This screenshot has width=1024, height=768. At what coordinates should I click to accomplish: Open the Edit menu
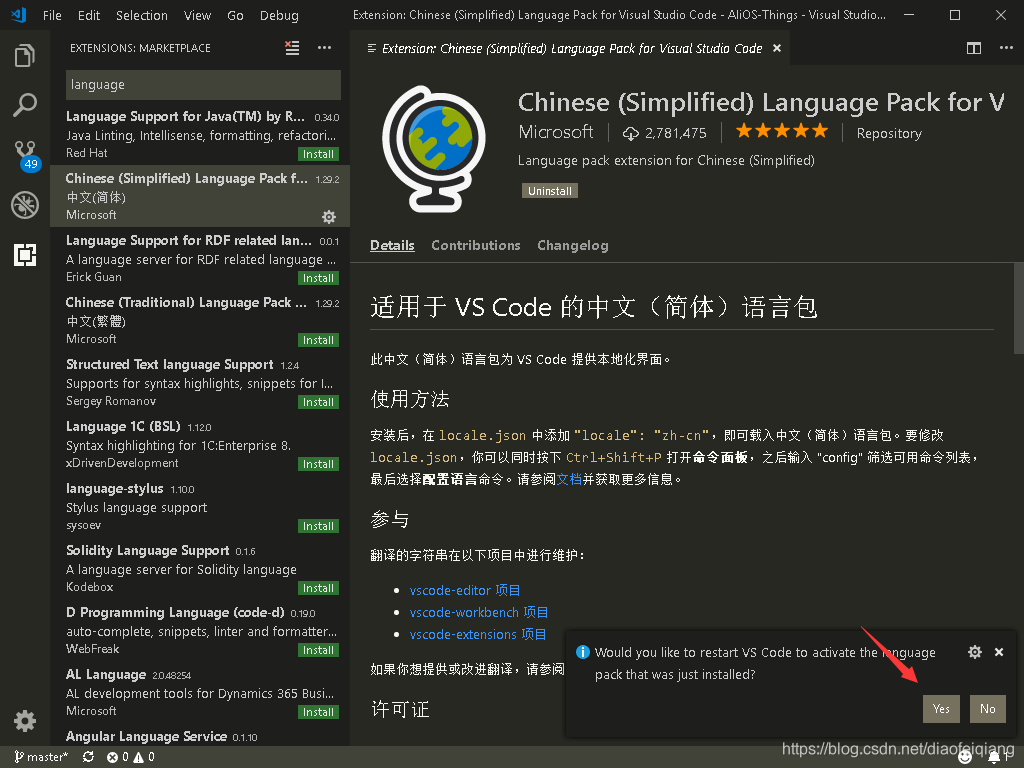[89, 15]
